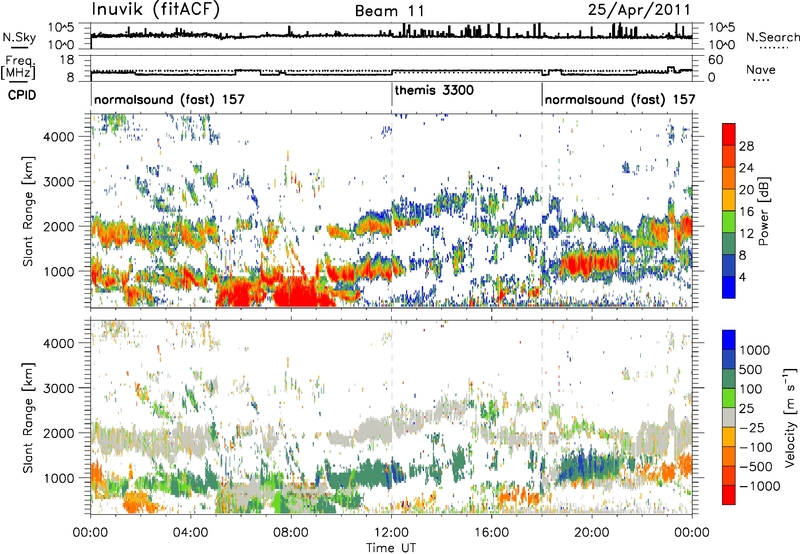The image size is (800, 554).
Task: Click the 'Time UT' axis label
Action: 391,548
